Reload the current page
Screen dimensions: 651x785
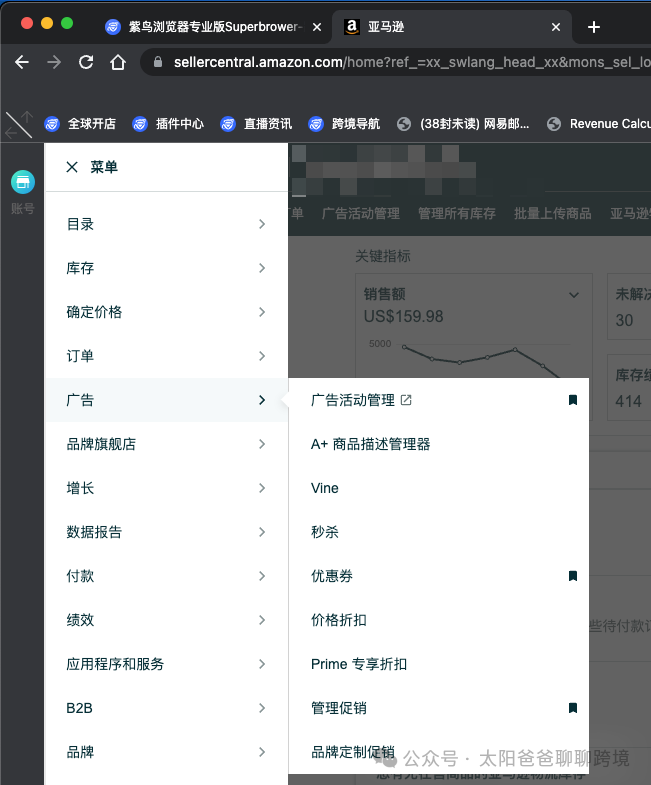pyautogui.click(x=86, y=62)
